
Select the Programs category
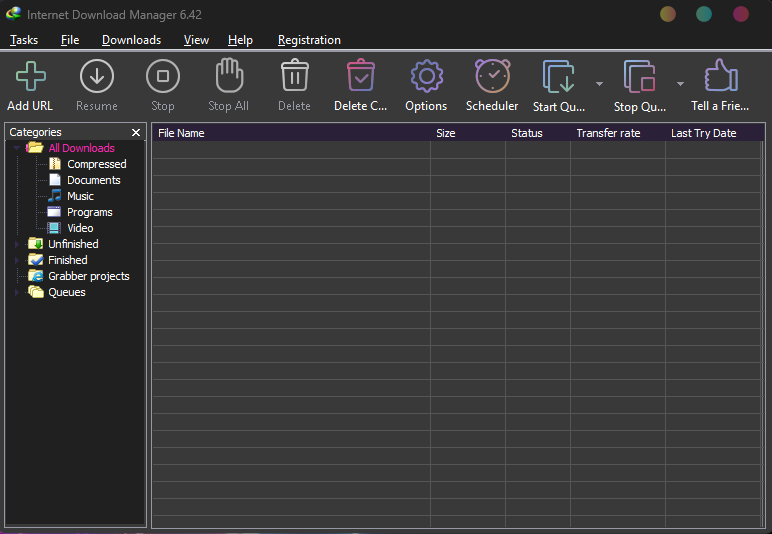(x=90, y=212)
